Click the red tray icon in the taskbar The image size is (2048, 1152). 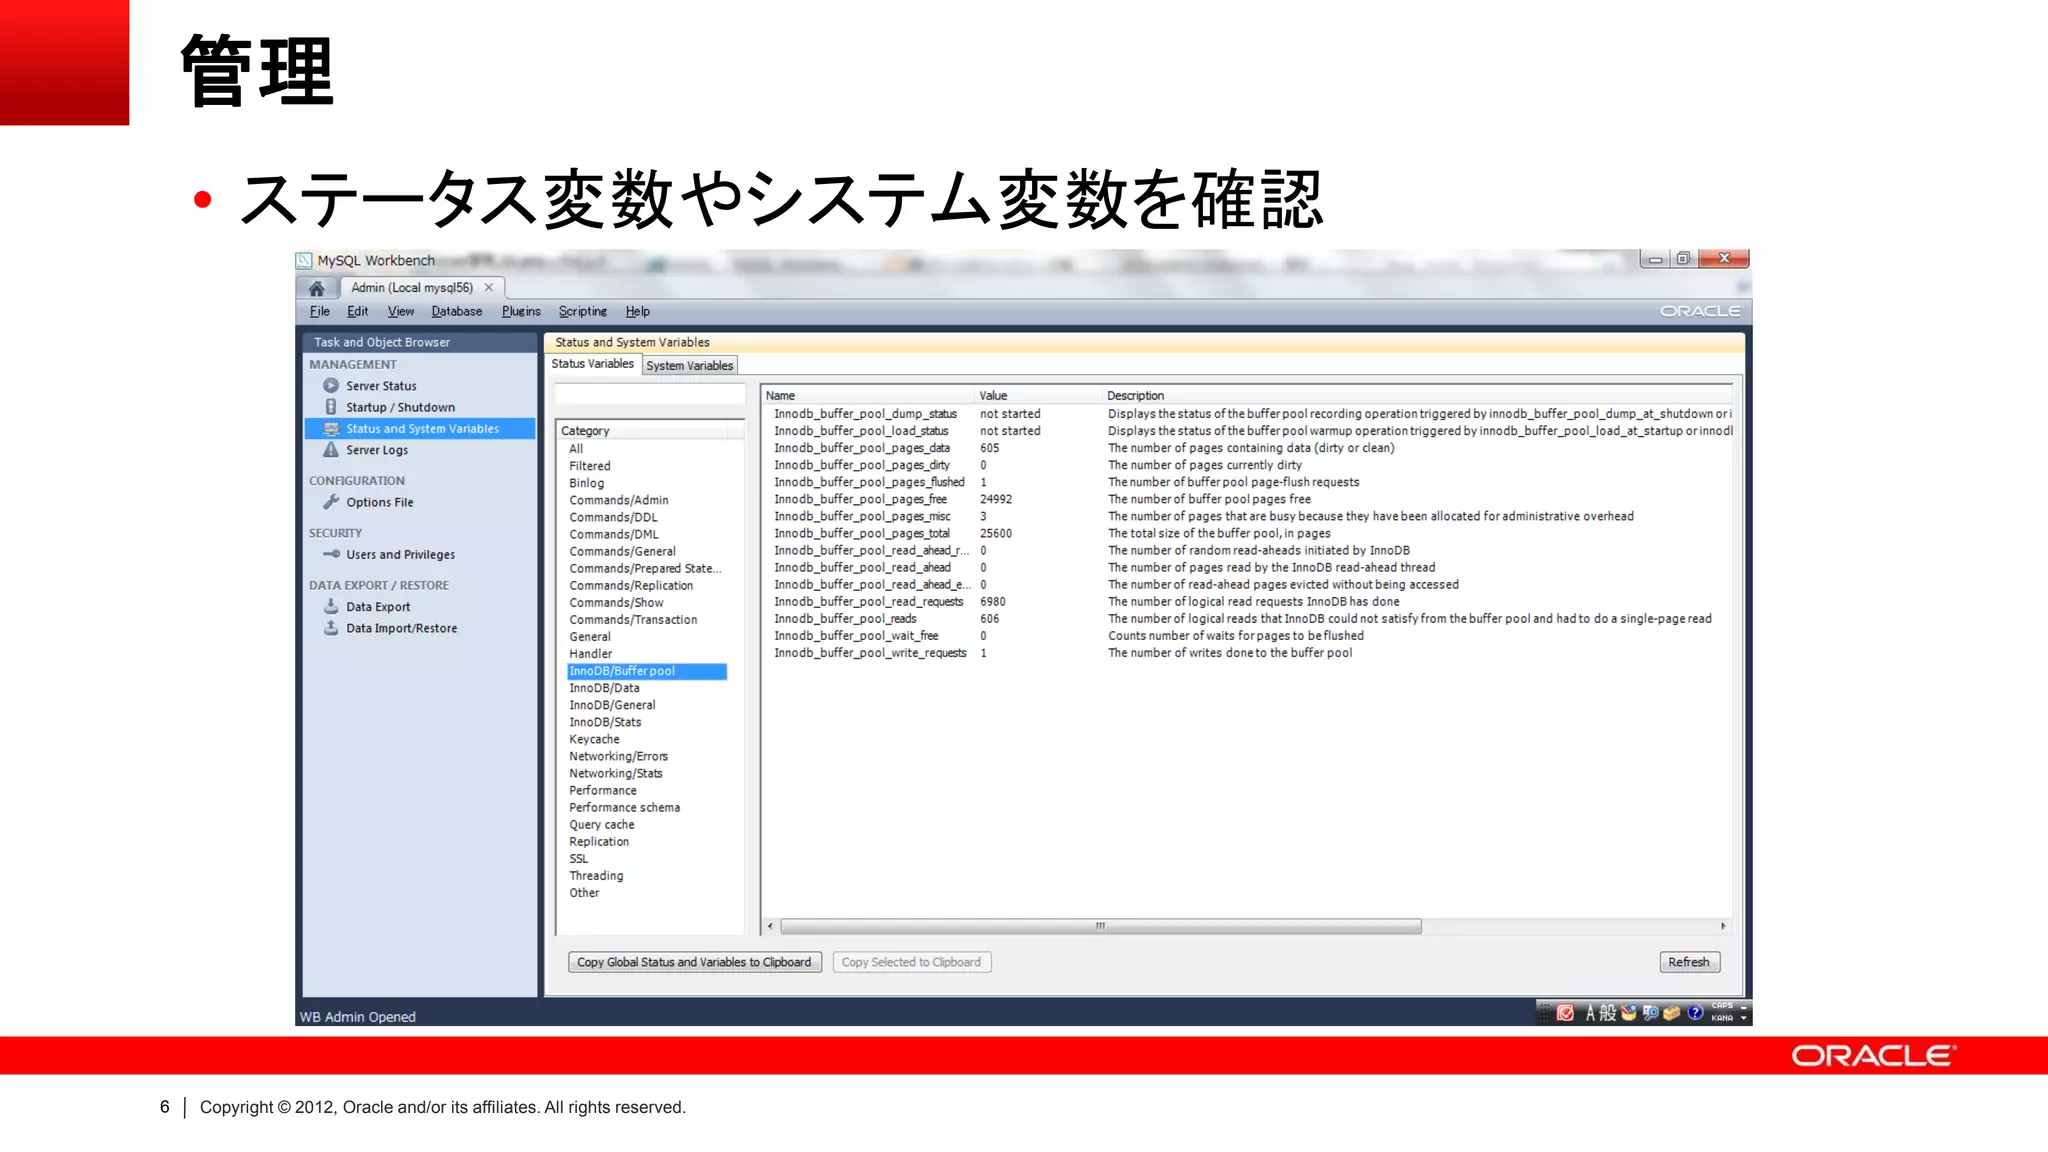pyautogui.click(x=1565, y=1013)
